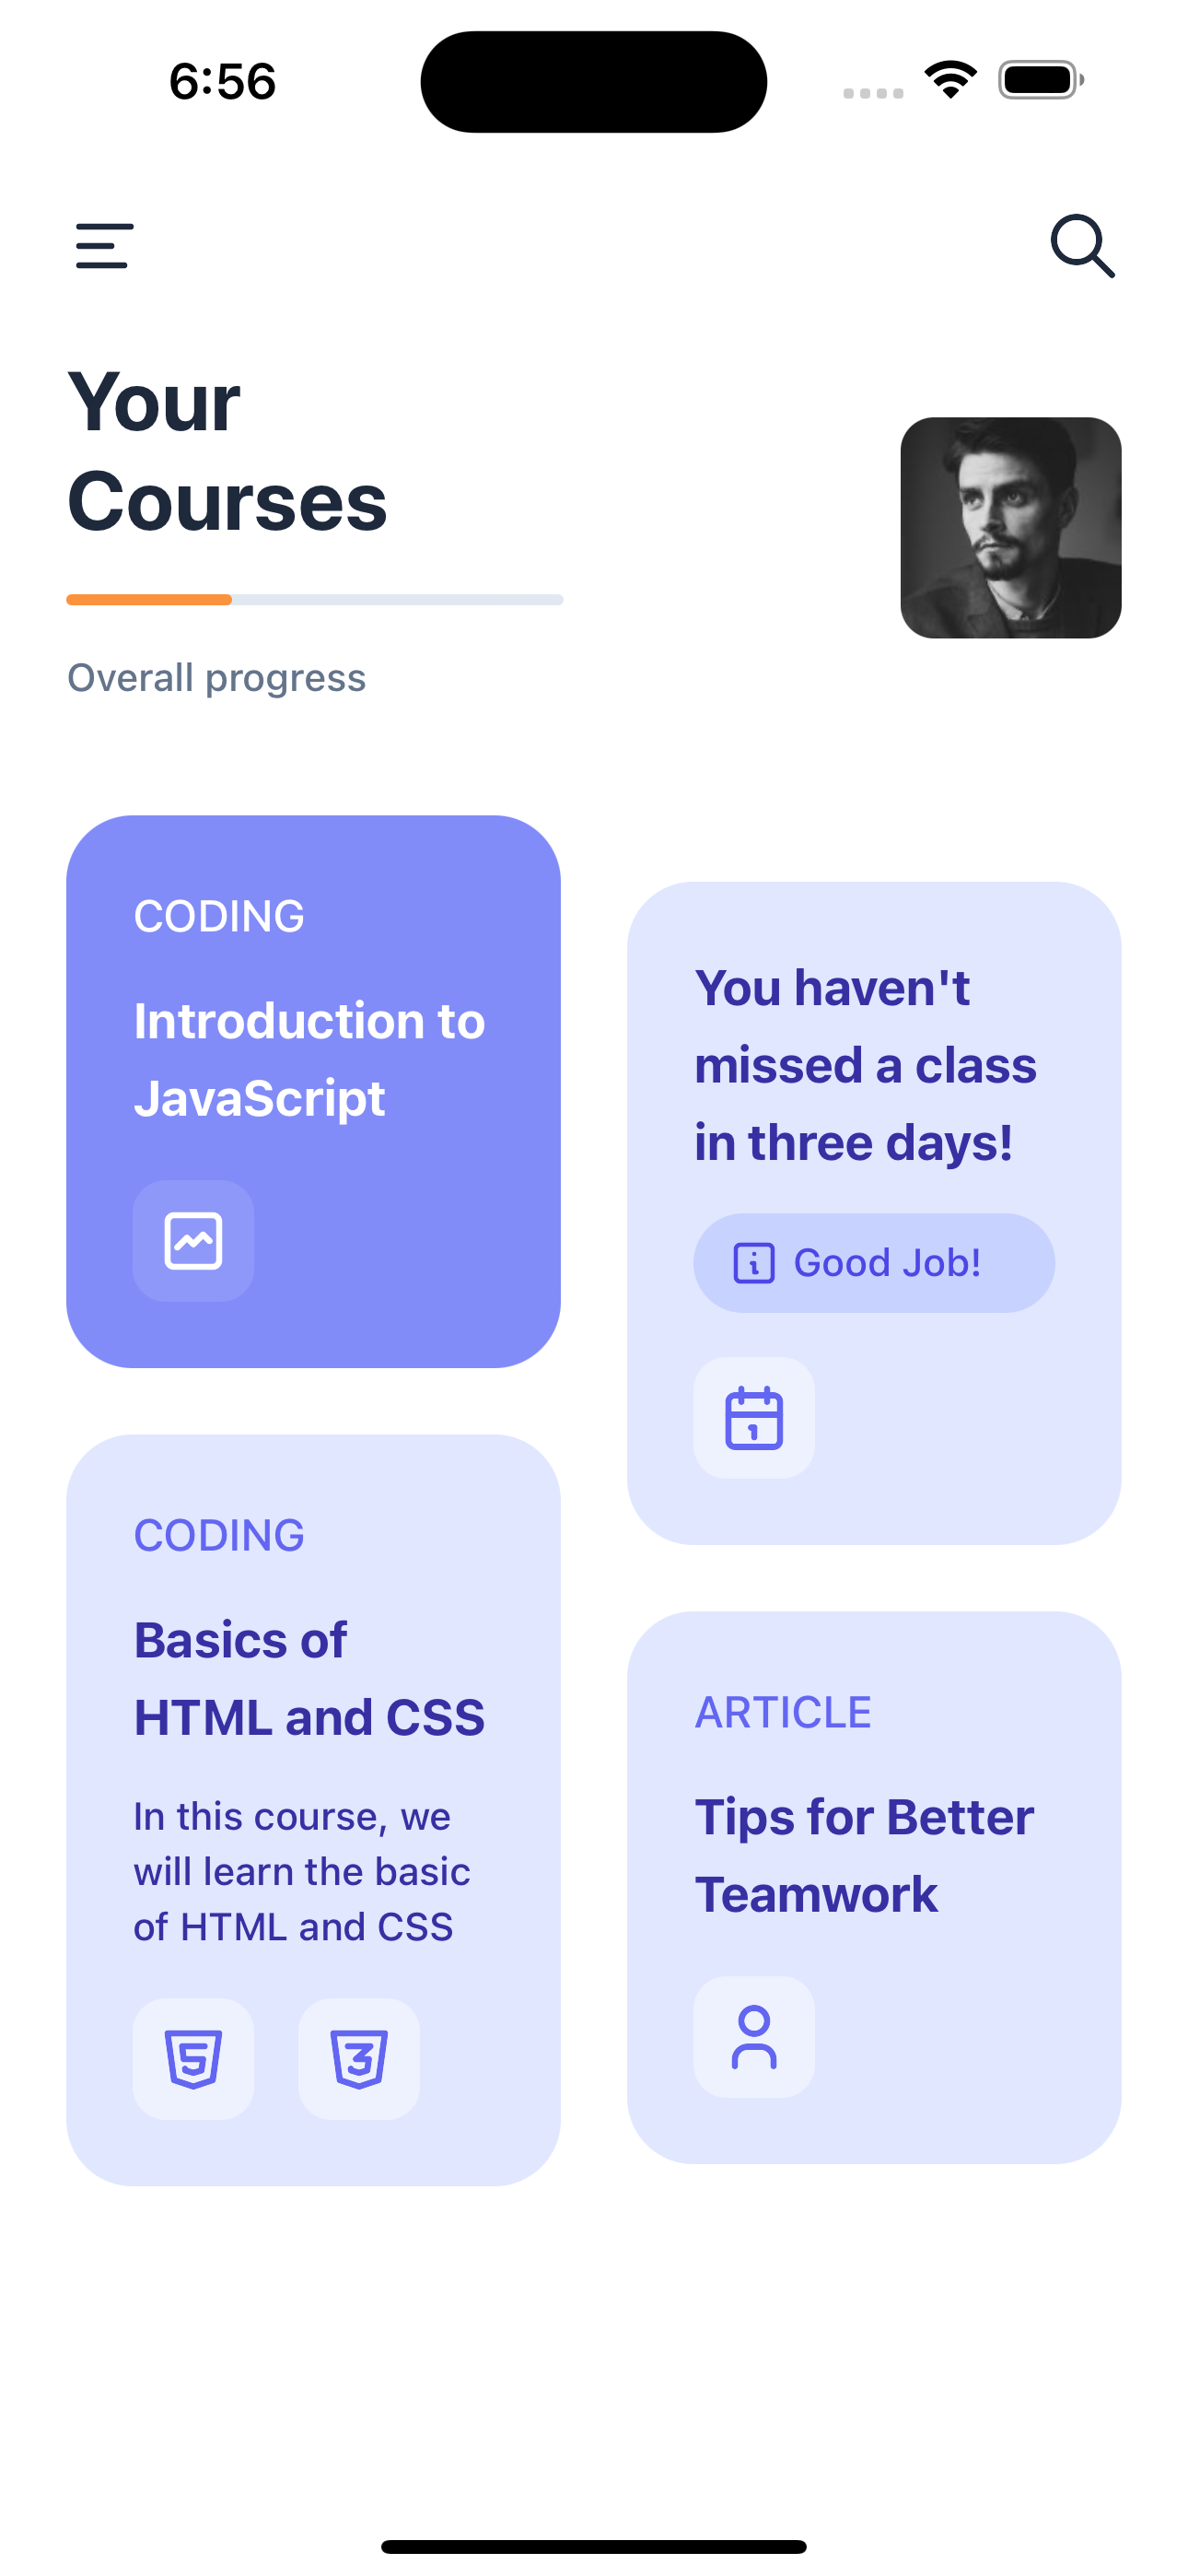Tap the HTML and CSS course description

pos(301,1871)
